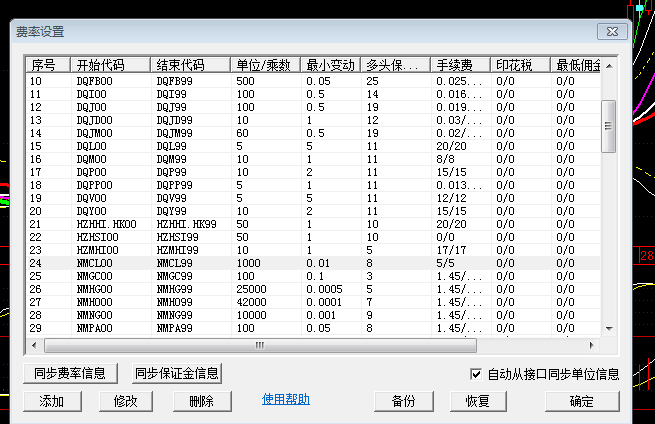655x424 pixels.
Task: Click the 手续费 column header
Action: point(460,65)
